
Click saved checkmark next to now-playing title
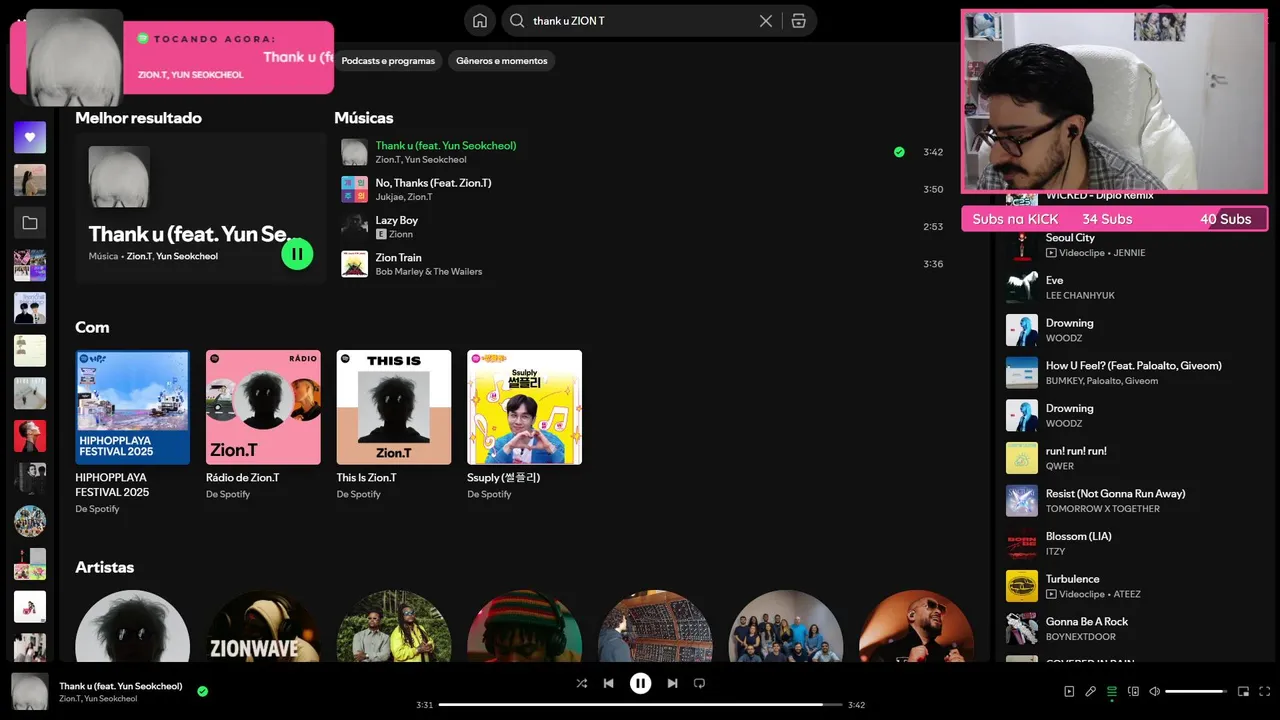(x=203, y=691)
